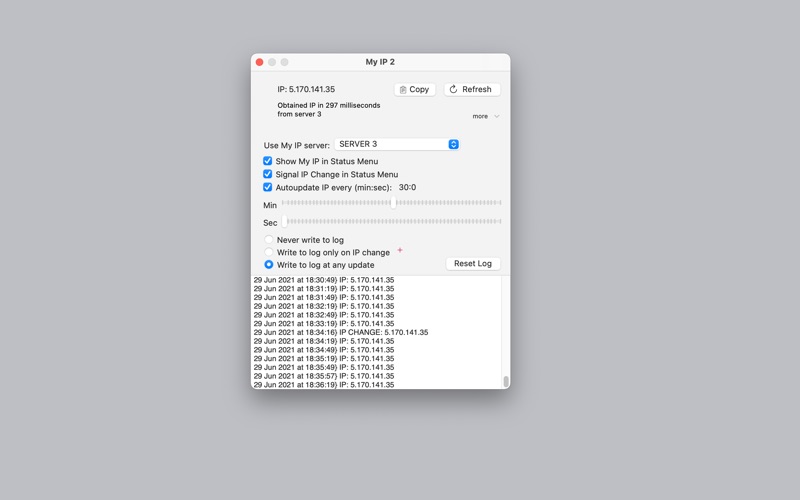
Task: Choose Write to log only on IP change
Action: tap(268, 252)
